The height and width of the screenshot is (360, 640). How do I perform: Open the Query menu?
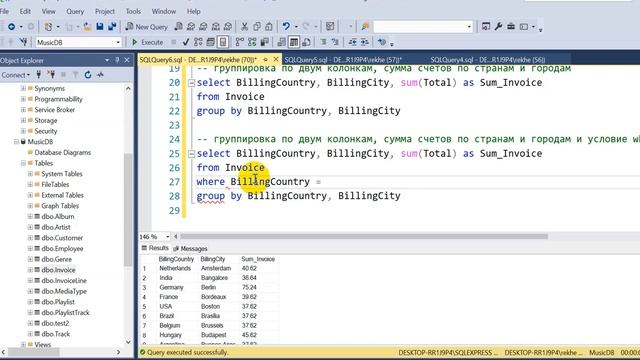75,11
